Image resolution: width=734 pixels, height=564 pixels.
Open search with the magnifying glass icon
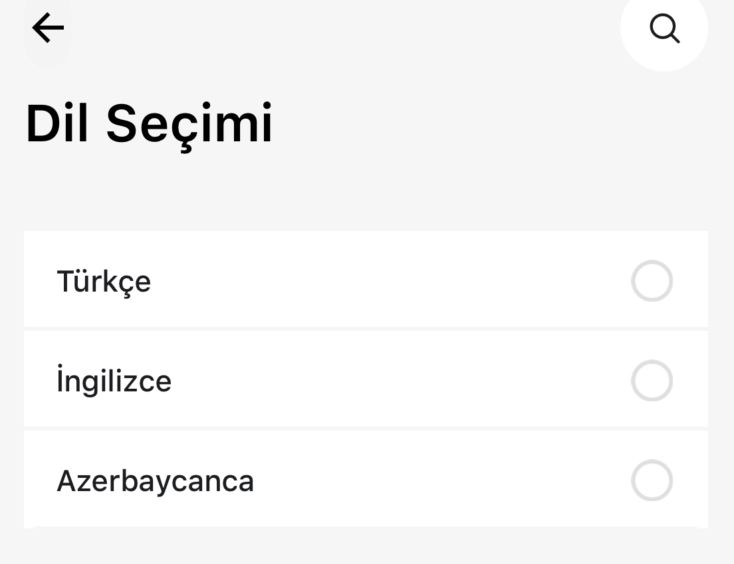click(x=664, y=29)
